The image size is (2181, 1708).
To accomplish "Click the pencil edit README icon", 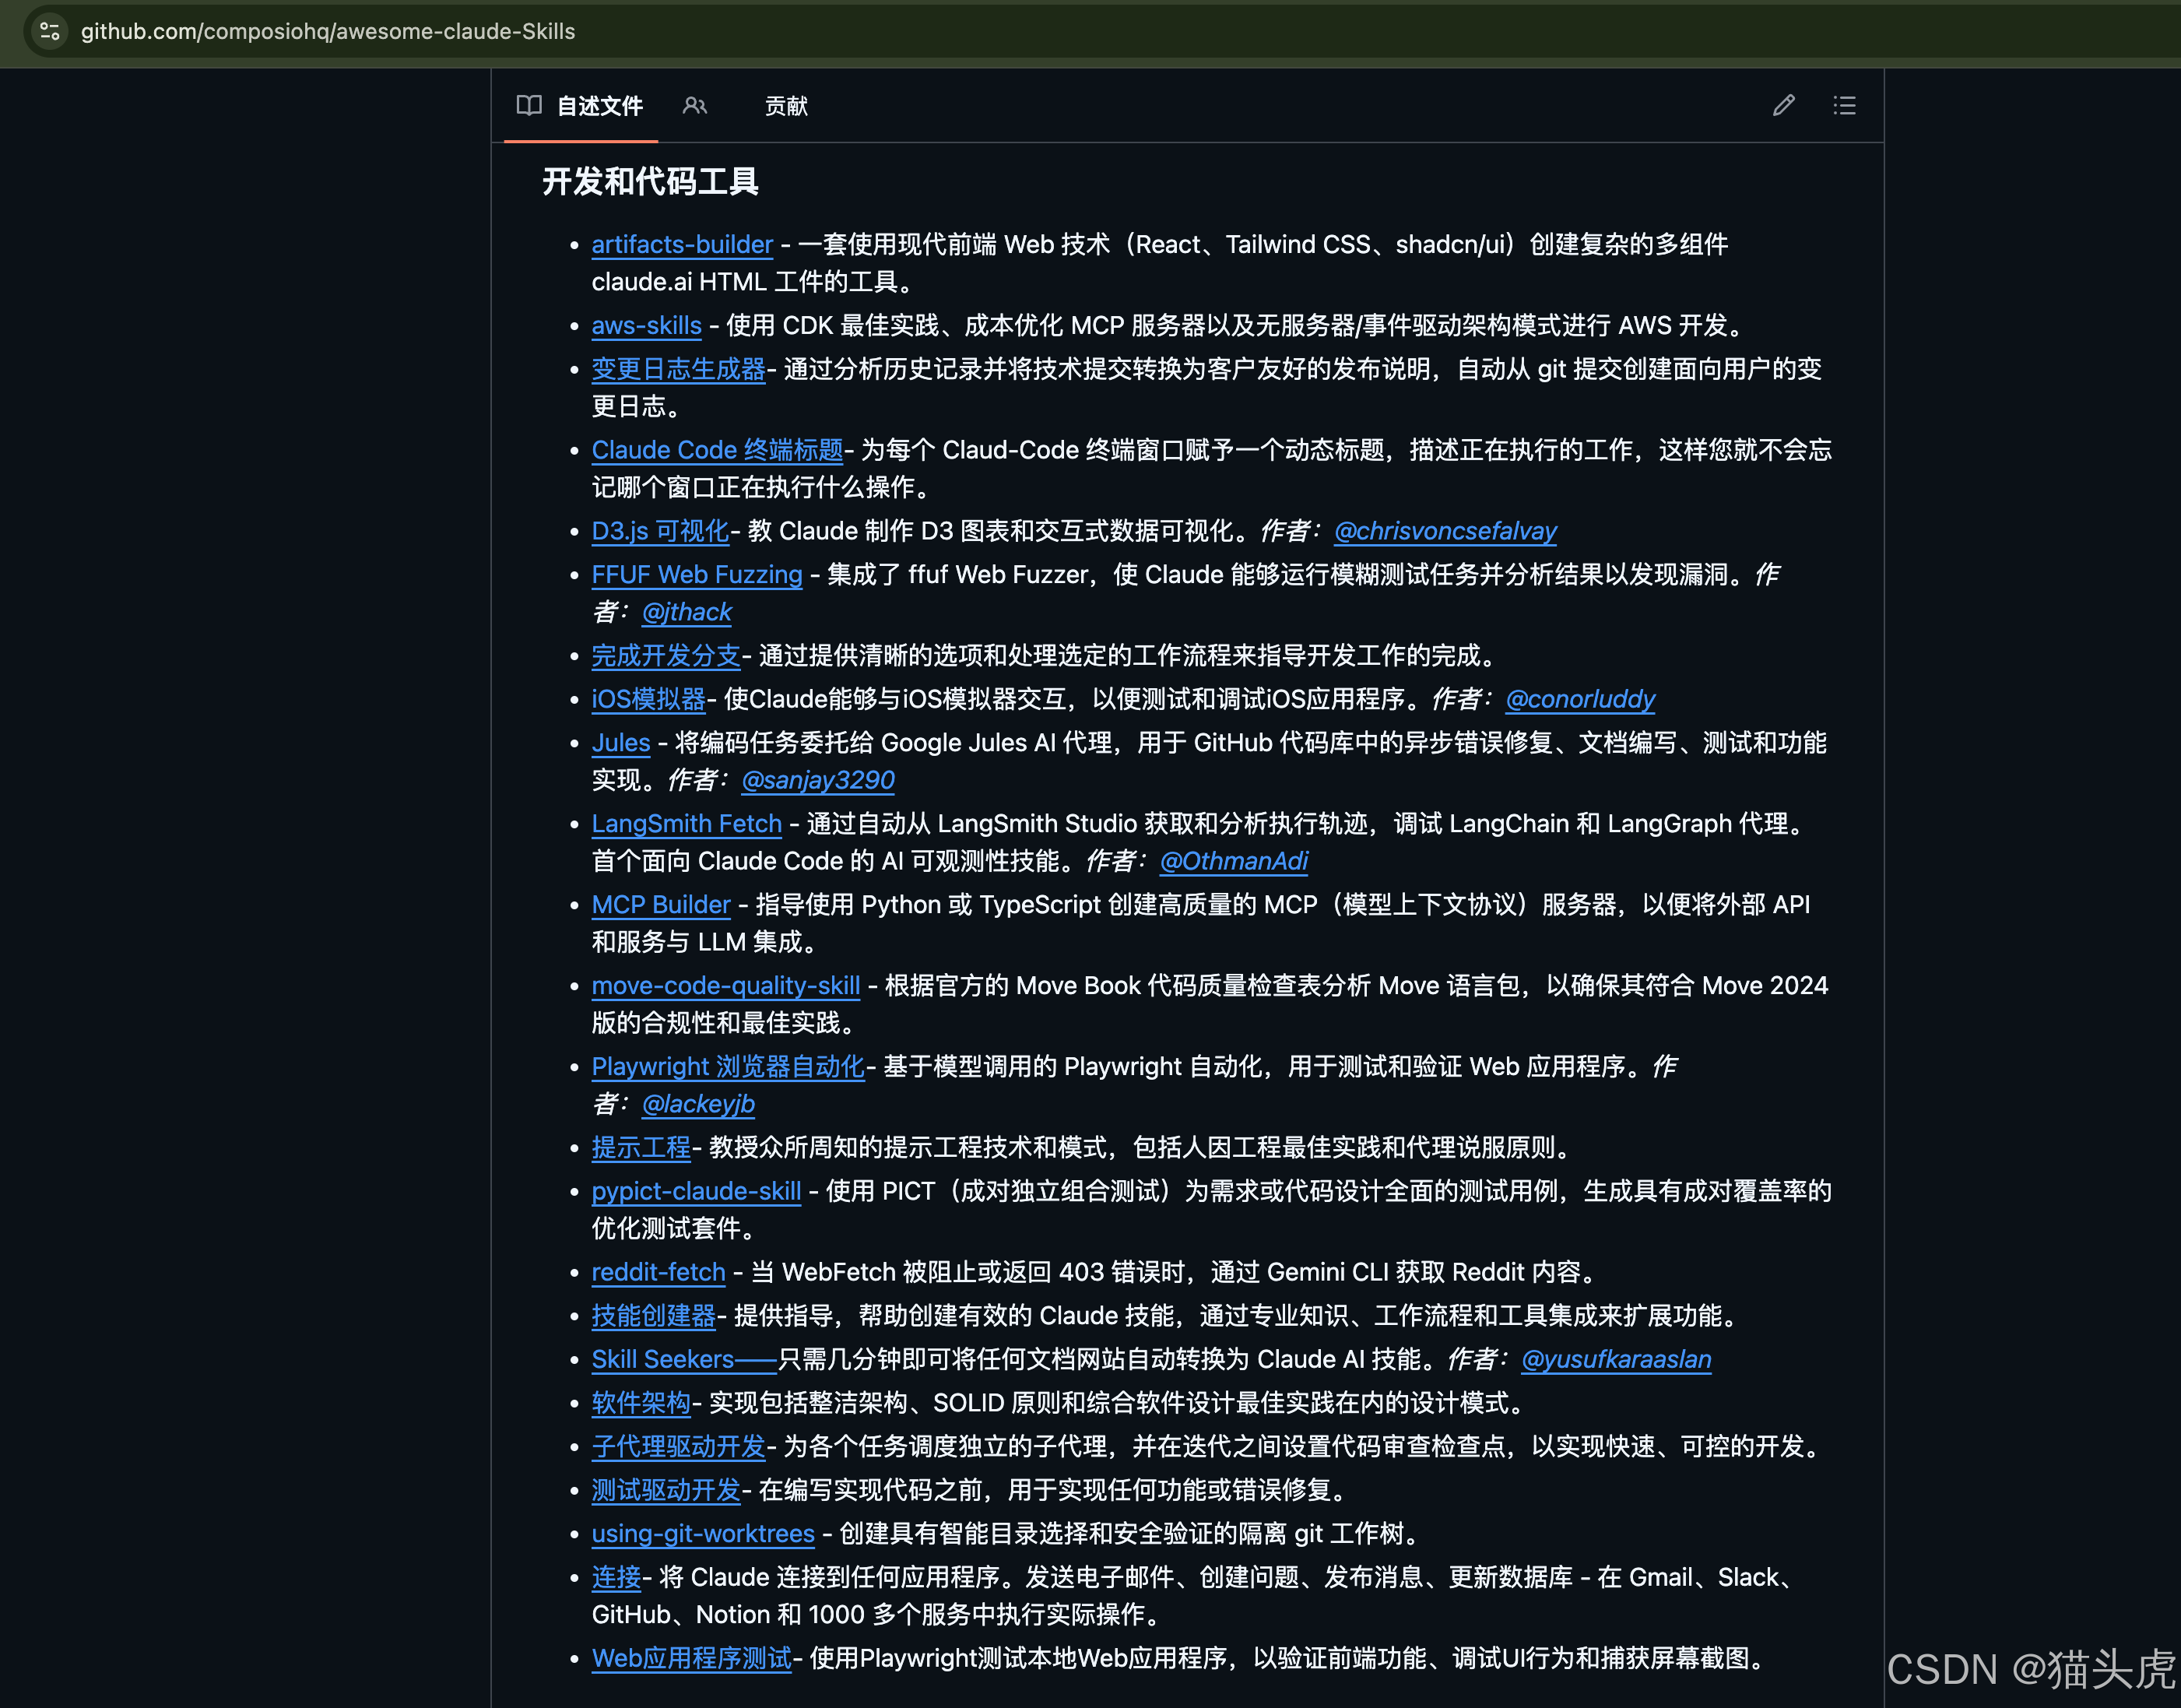I will point(1783,105).
